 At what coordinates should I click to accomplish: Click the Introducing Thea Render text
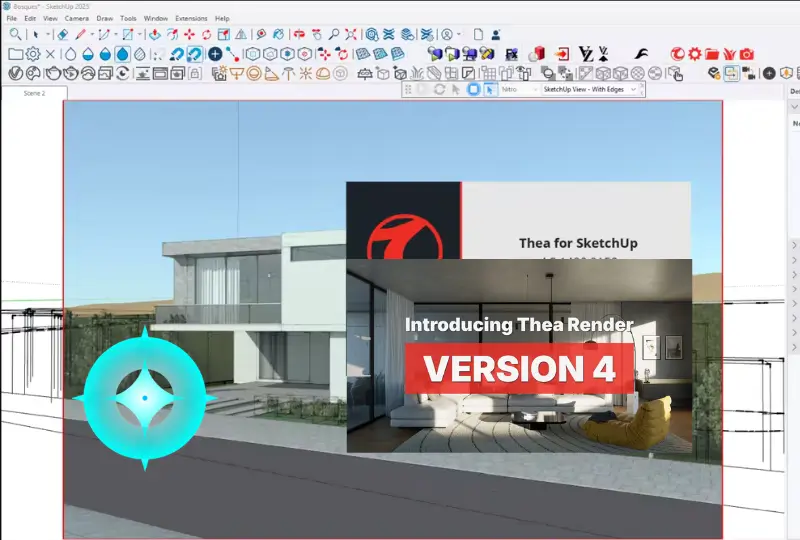click(519, 325)
